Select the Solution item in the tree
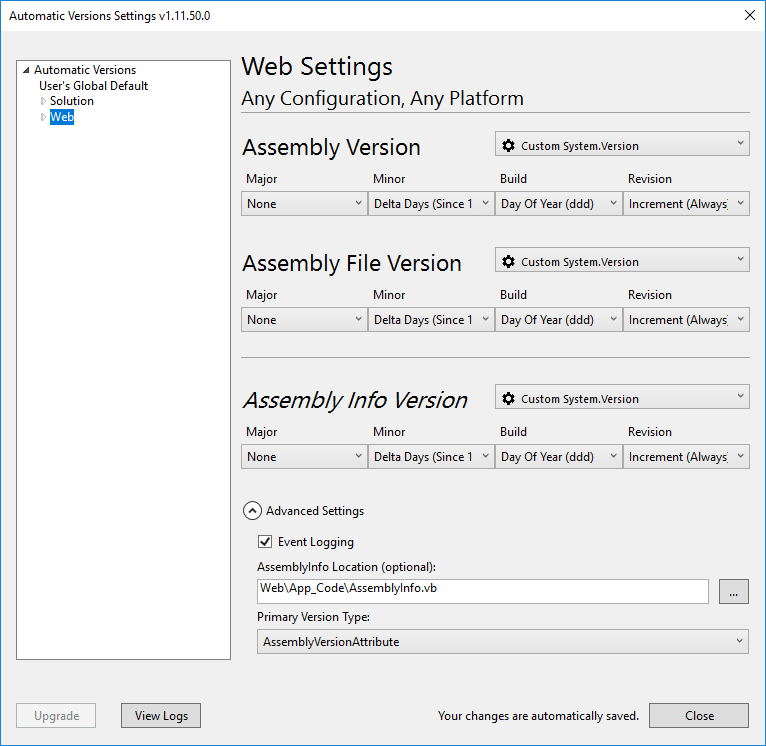This screenshot has width=766, height=746. pos(72,101)
